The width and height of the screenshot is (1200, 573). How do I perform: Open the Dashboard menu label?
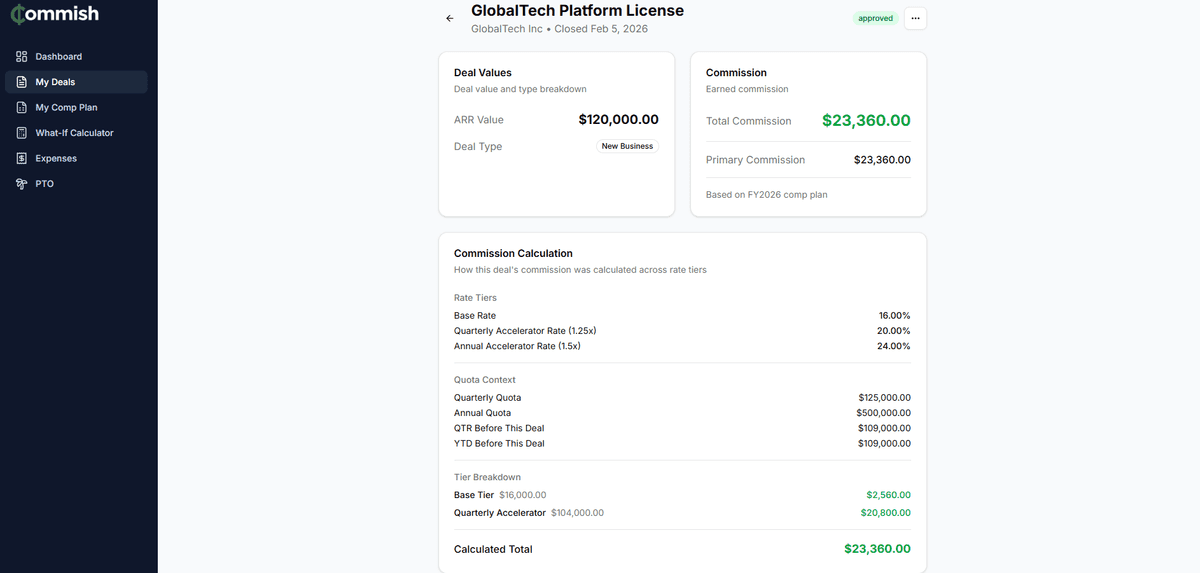pyautogui.click(x=59, y=57)
